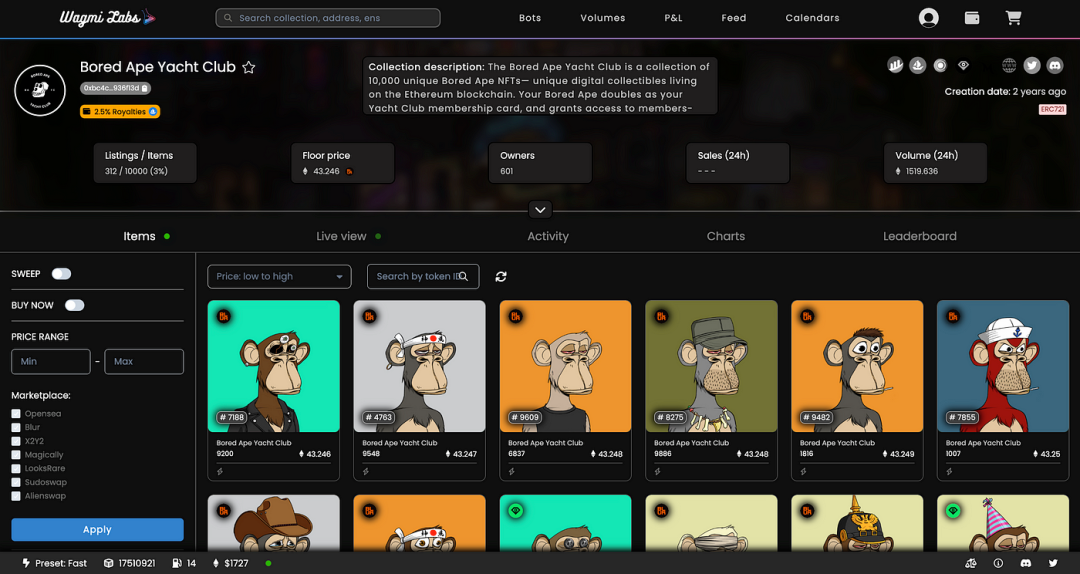Click the Min price field
The width and height of the screenshot is (1080, 574).
pyautogui.click(x=51, y=361)
